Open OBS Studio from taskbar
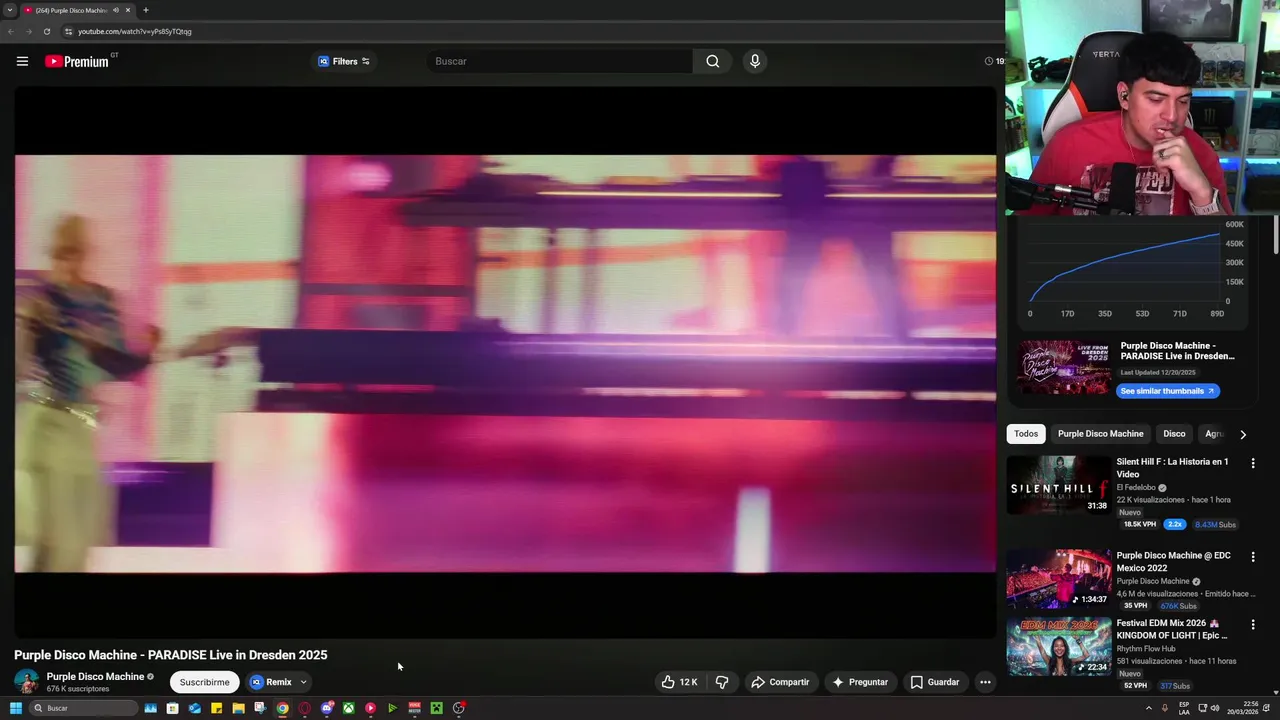Image resolution: width=1280 pixels, height=720 pixels. coord(458,708)
